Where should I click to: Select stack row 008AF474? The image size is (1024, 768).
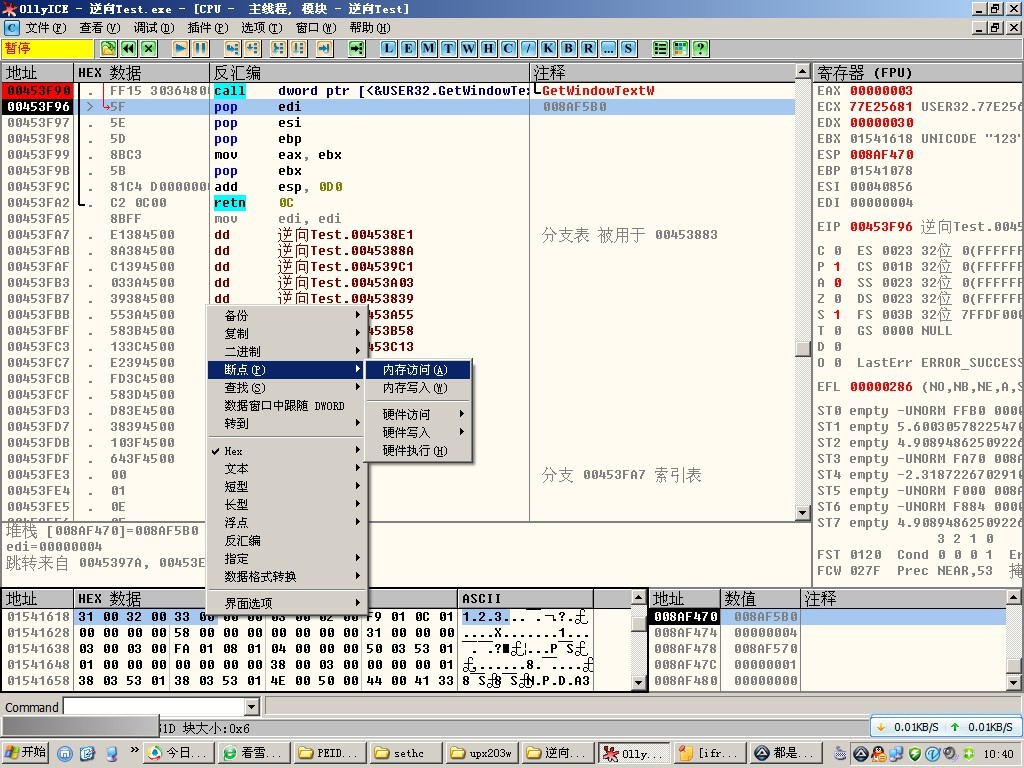[829, 632]
